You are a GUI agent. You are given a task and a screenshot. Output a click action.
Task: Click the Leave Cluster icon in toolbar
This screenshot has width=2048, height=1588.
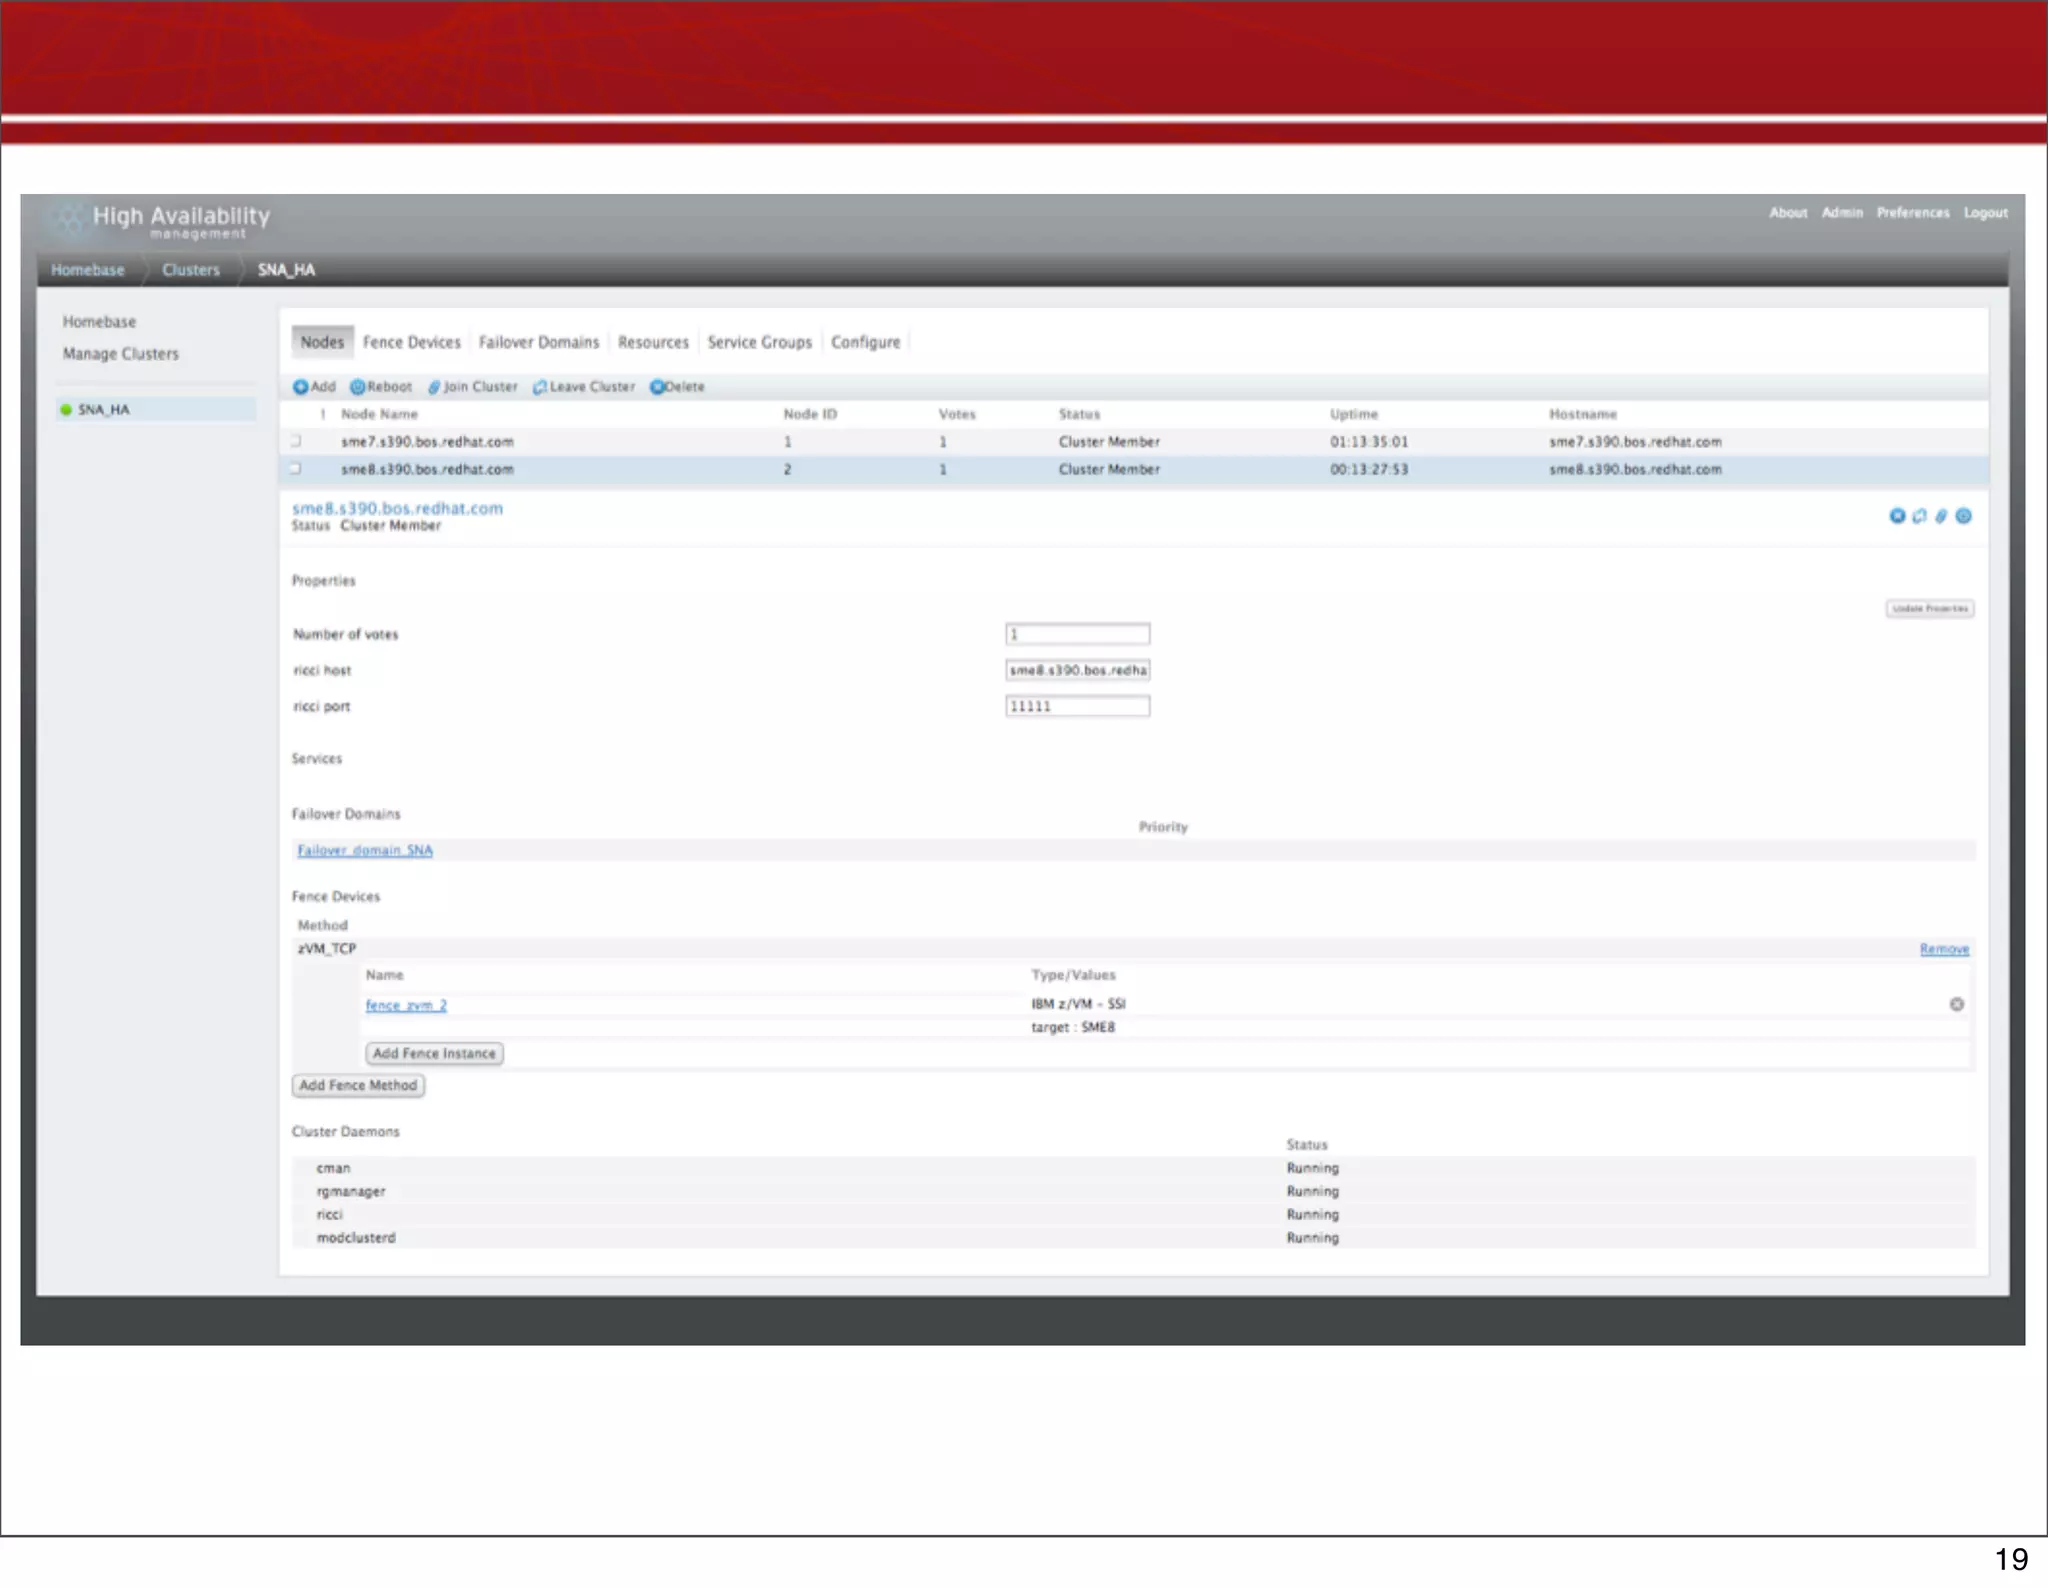pos(540,387)
